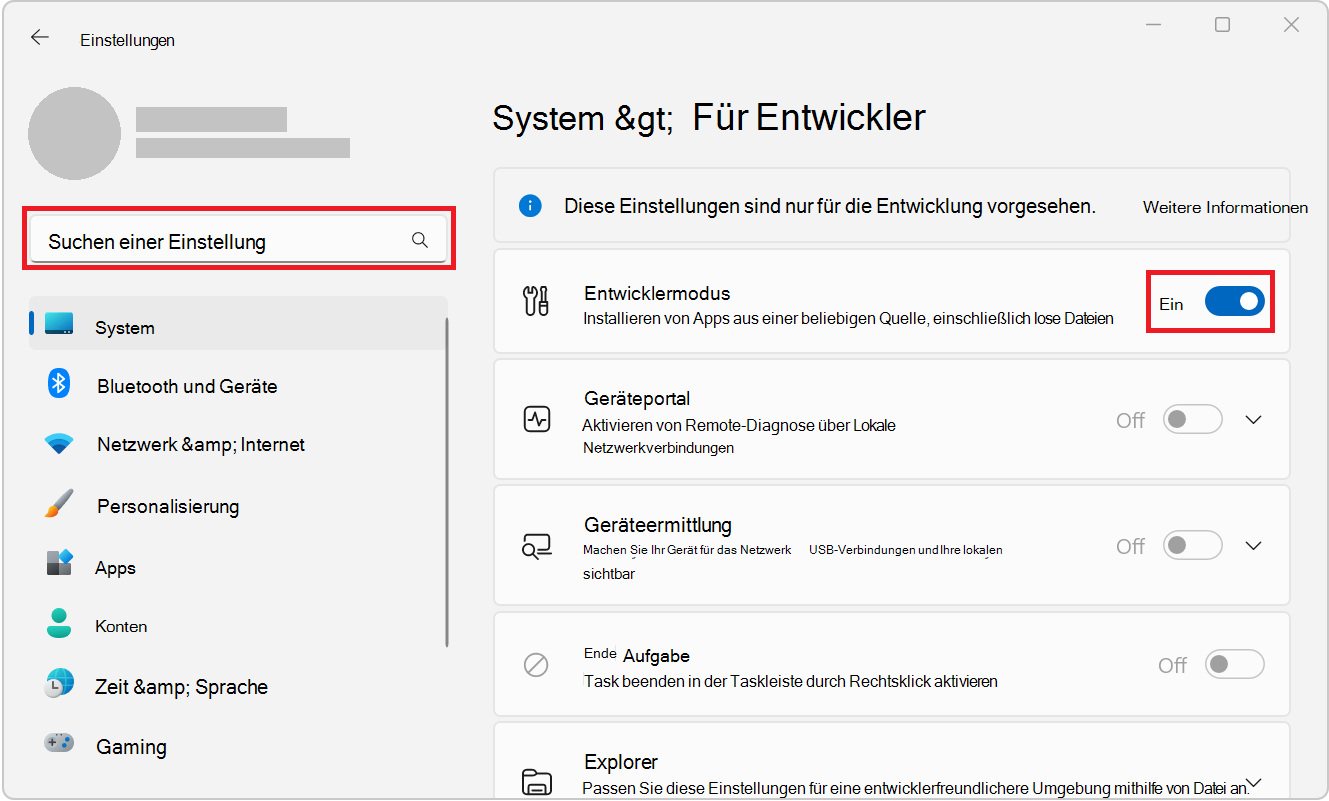The image size is (1329, 801).
Task: Click the back arrow button
Action: tap(39, 37)
